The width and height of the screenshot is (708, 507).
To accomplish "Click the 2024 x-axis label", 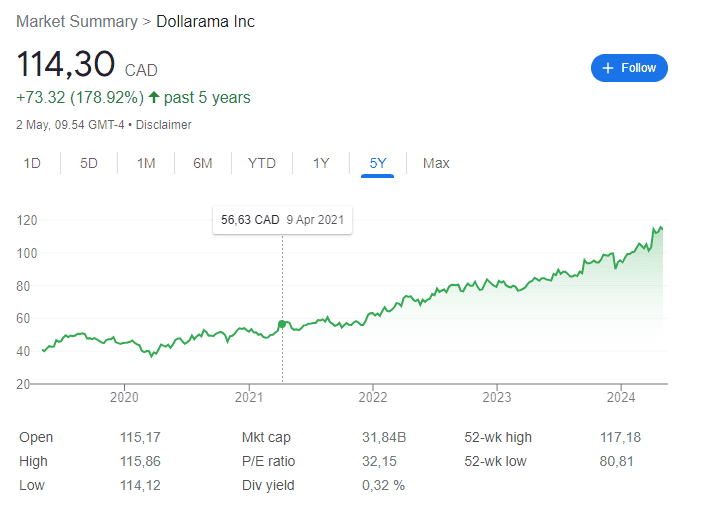I will (621, 397).
